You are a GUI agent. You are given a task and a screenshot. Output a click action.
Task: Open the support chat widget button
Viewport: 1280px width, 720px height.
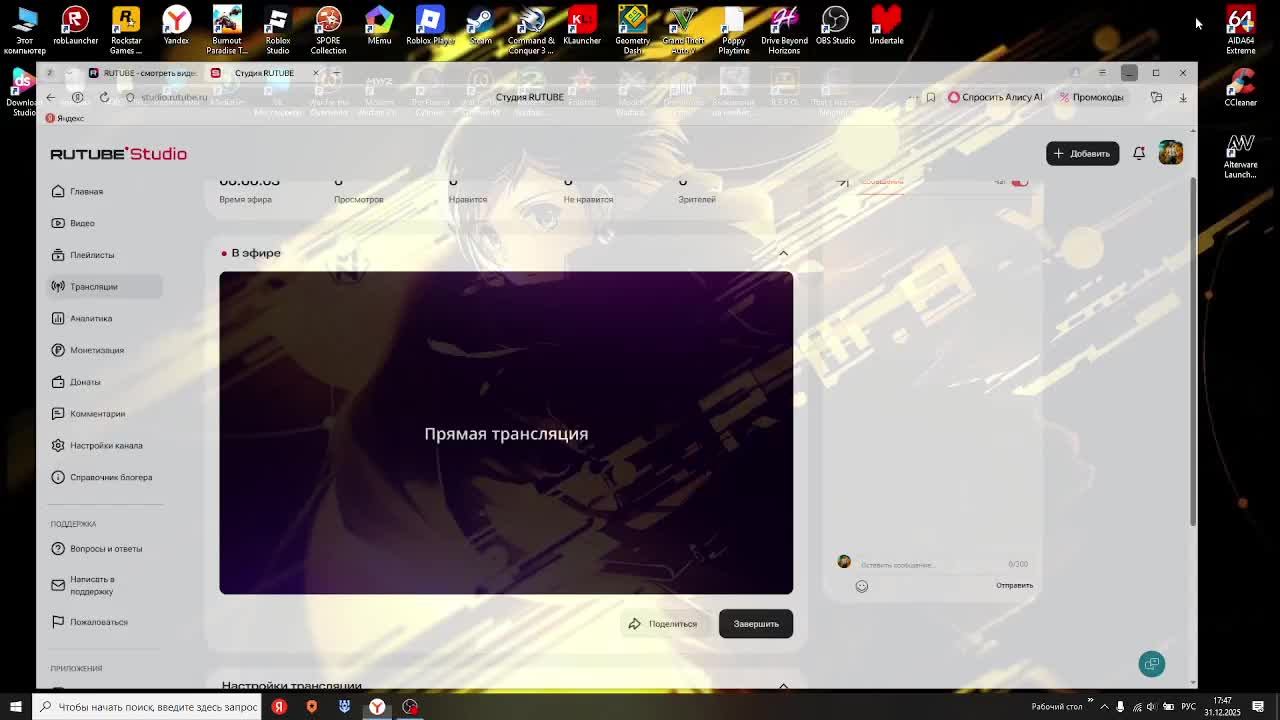(x=1152, y=664)
